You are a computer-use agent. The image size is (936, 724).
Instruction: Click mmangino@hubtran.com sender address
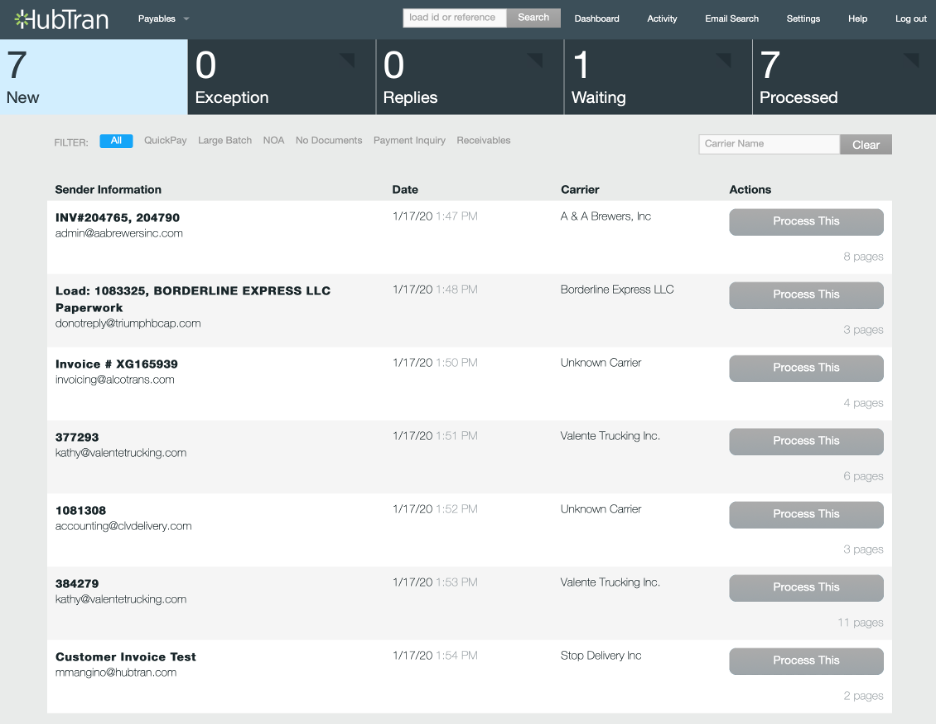coord(116,673)
